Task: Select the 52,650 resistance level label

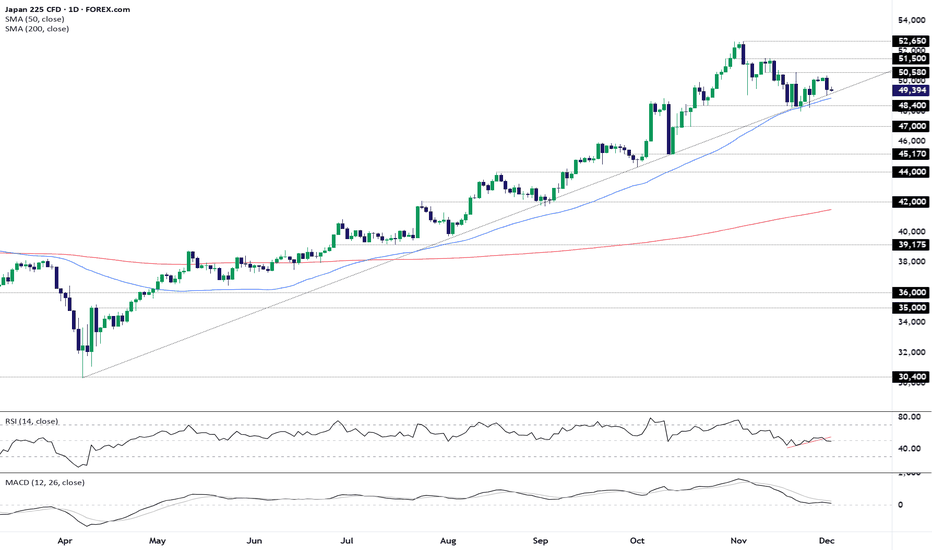Action: click(x=912, y=42)
